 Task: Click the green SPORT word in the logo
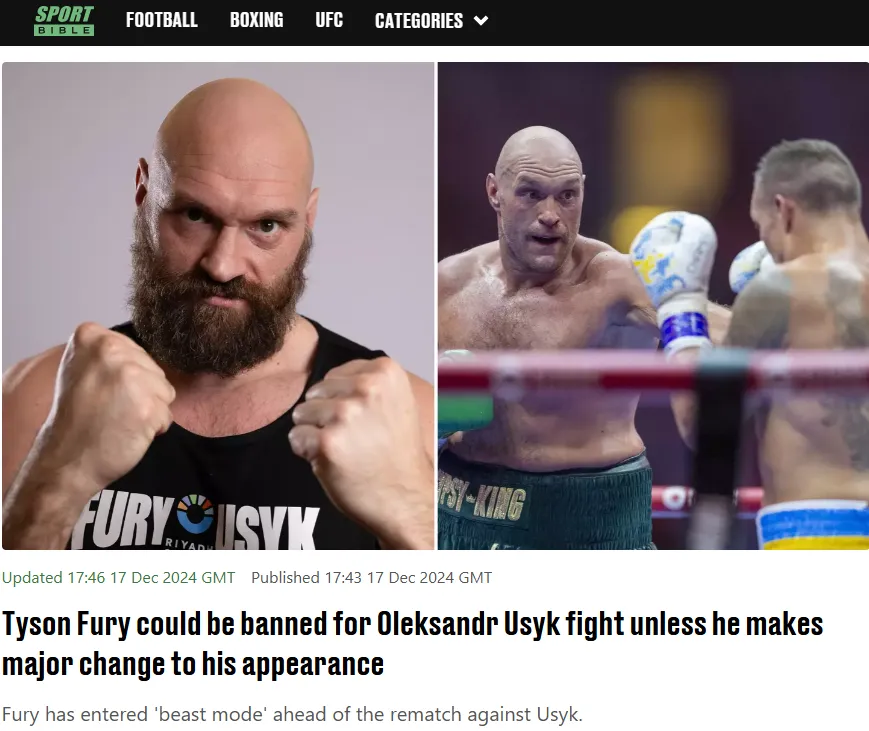pyautogui.click(x=64, y=15)
